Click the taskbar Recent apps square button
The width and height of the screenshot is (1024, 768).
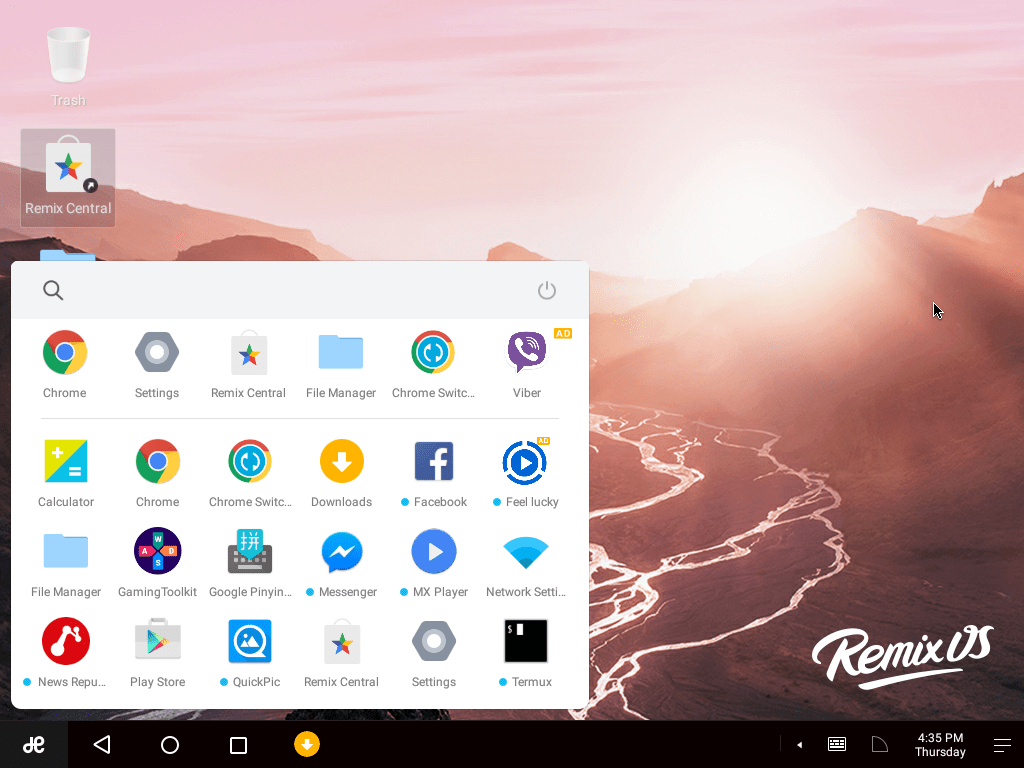click(238, 745)
